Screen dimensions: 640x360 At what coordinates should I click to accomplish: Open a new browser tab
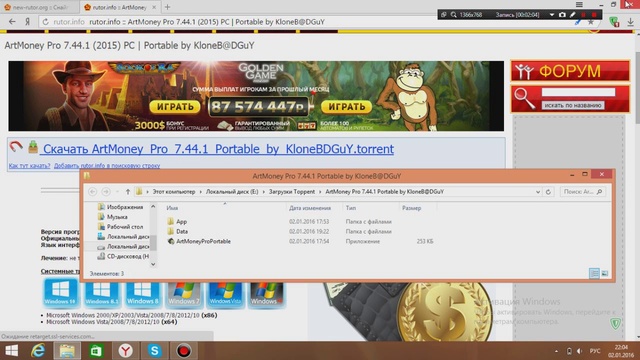pyautogui.click(x=167, y=7)
